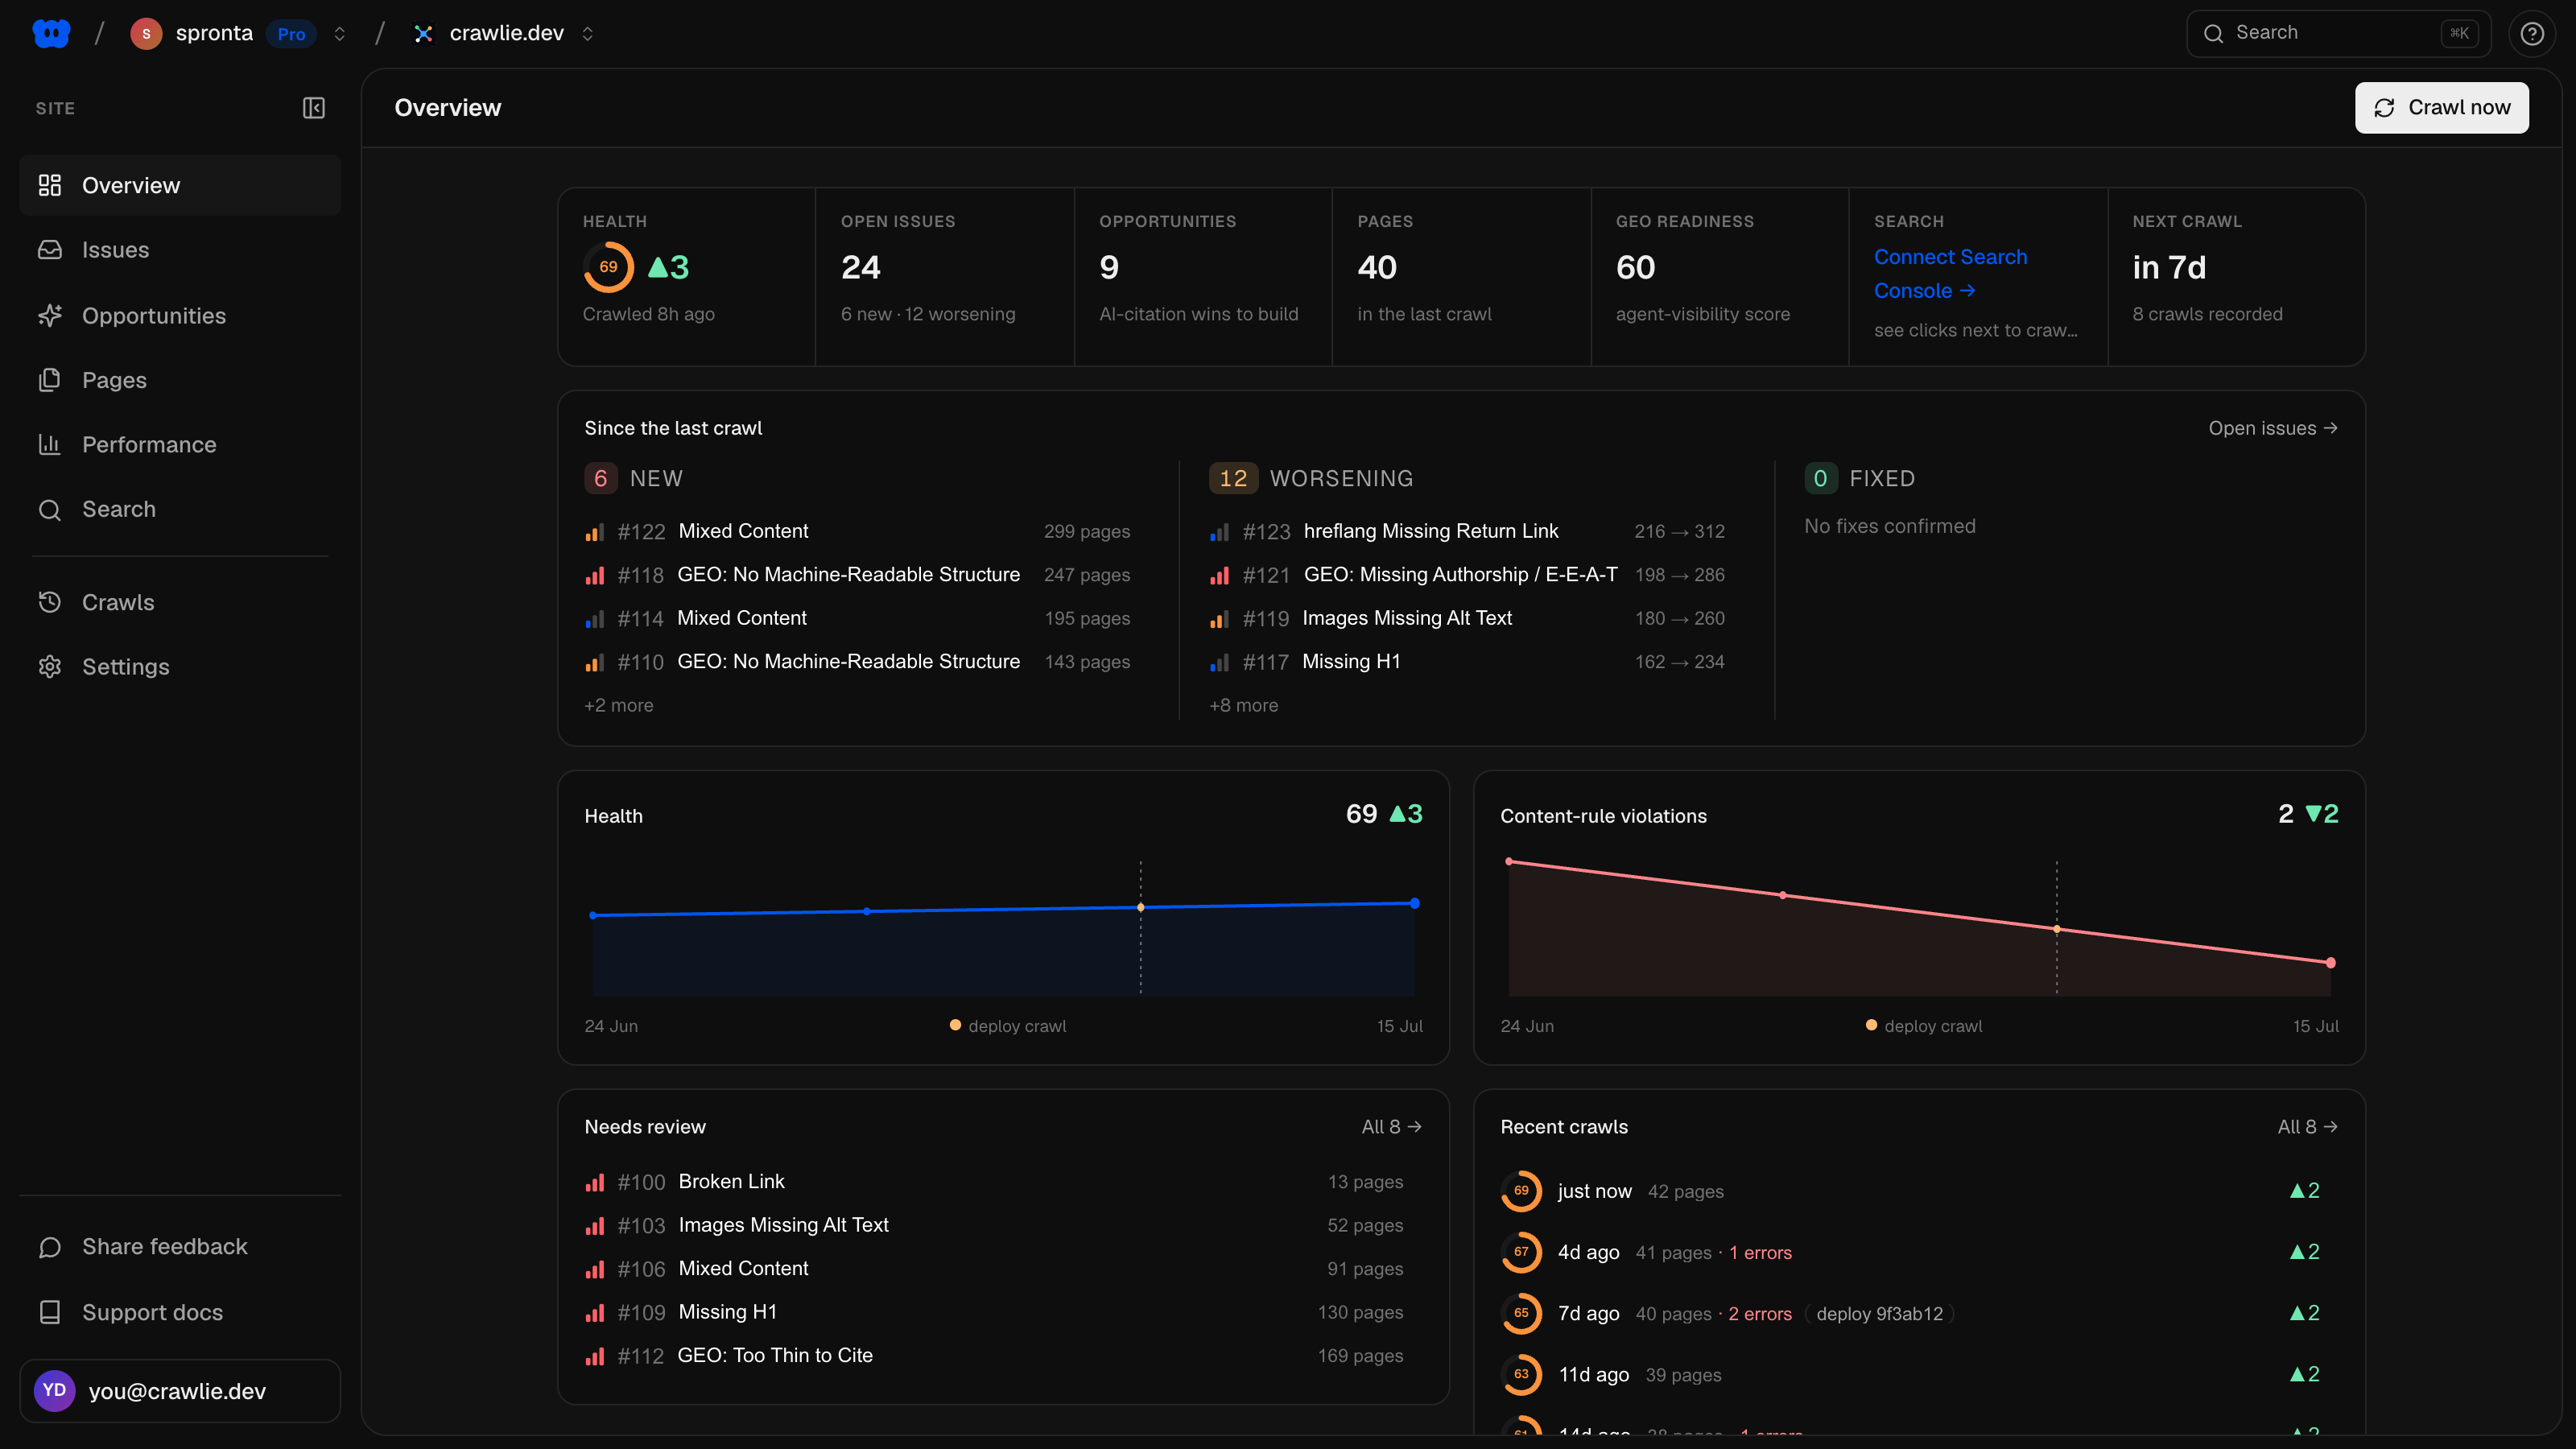Click All 8 link in Recent crawls
Screen dimensions: 2576x1449
point(2308,1127)
